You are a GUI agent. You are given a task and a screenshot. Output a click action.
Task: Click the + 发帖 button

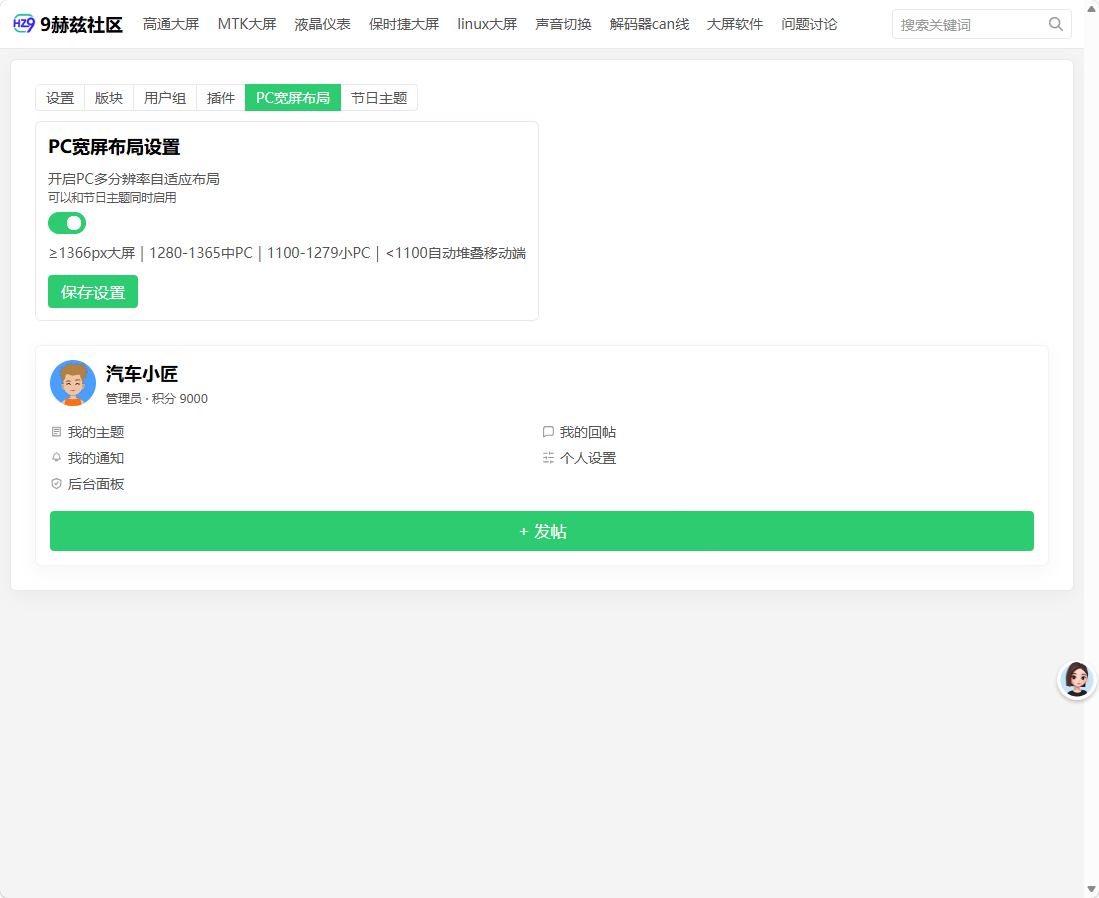pyautogui.click(x=542, y=531)
